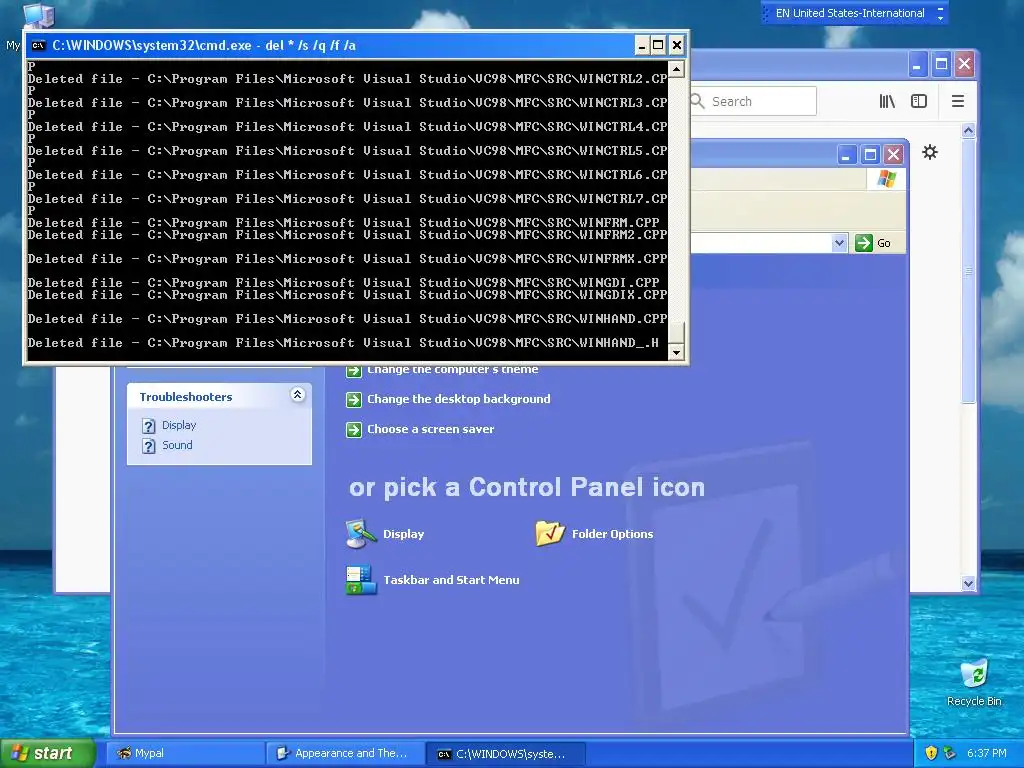Screen dimensions: 1024x768
Task: Maximize the cmd.exe window
Action: [658, 45]
